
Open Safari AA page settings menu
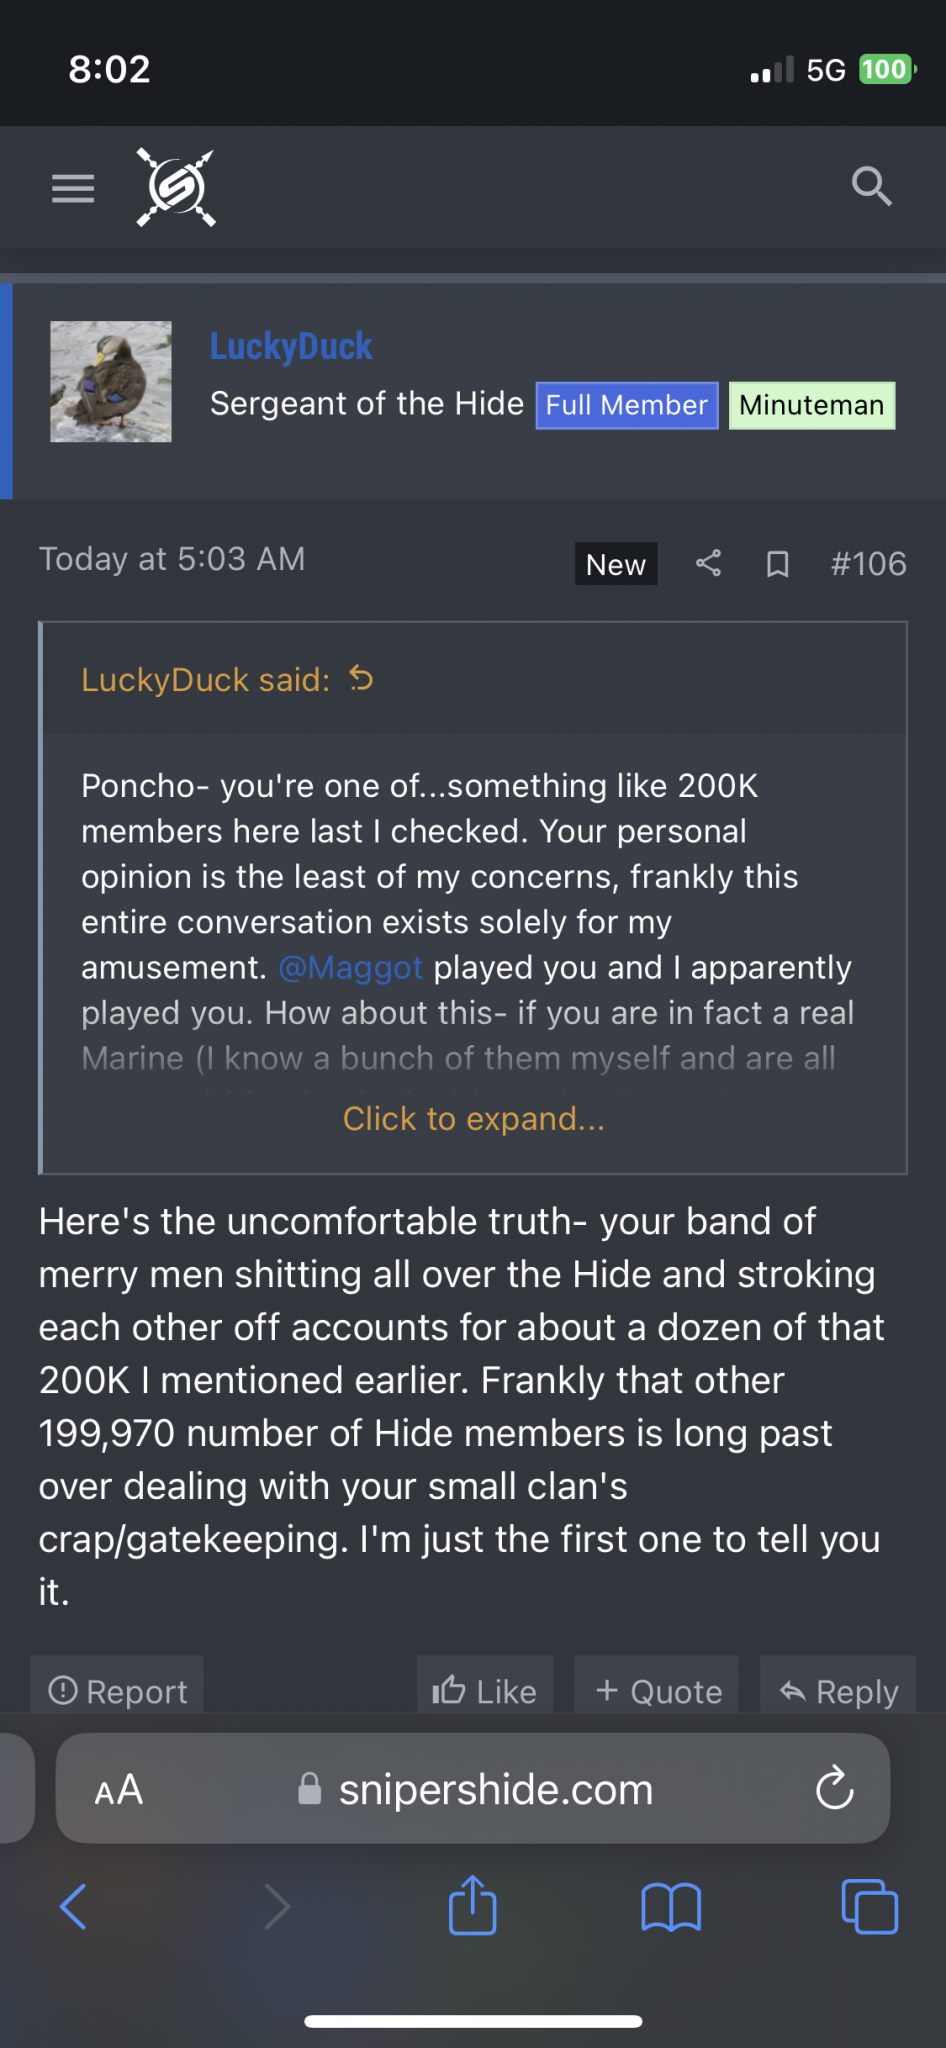click(x=119, y=1790)
